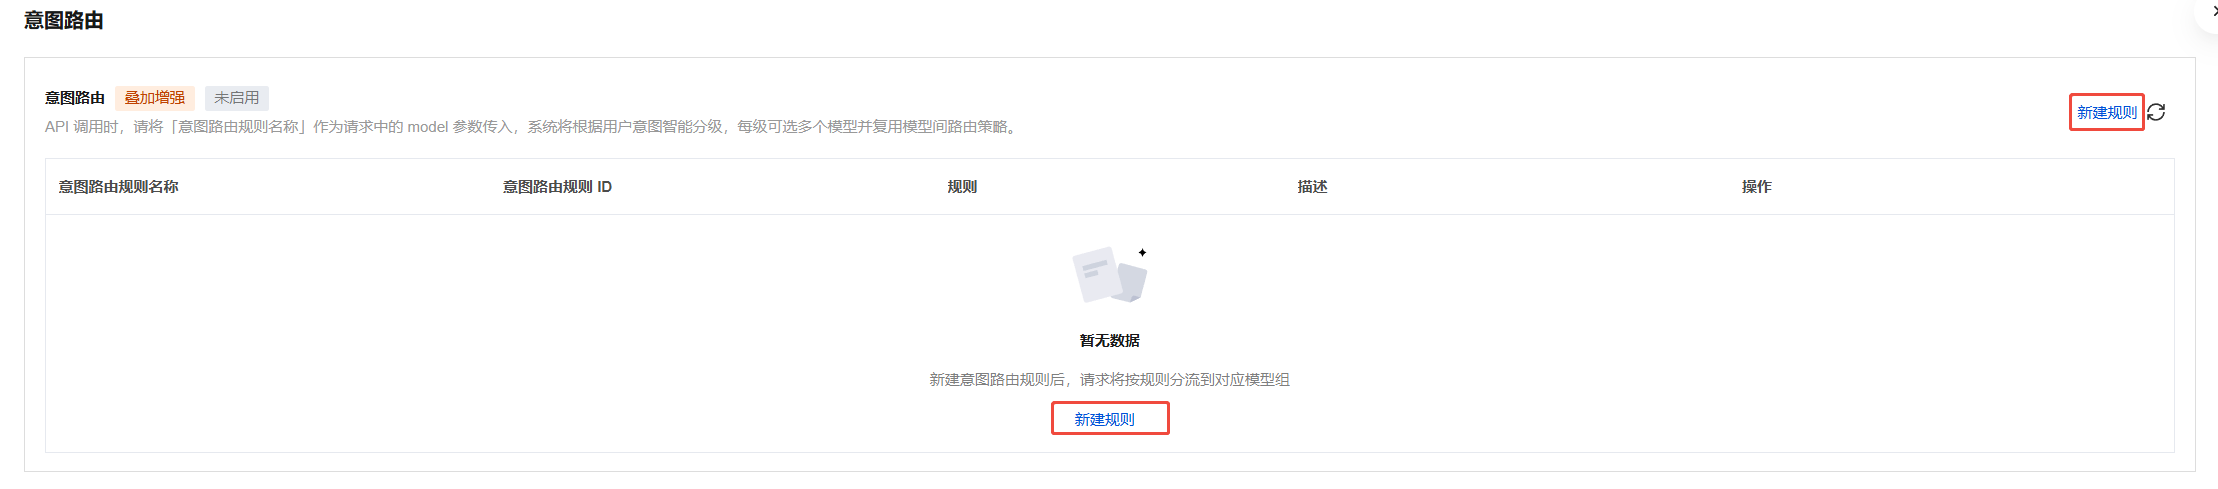
Task: Select the 操作 column header
Action: [1756, 187]
